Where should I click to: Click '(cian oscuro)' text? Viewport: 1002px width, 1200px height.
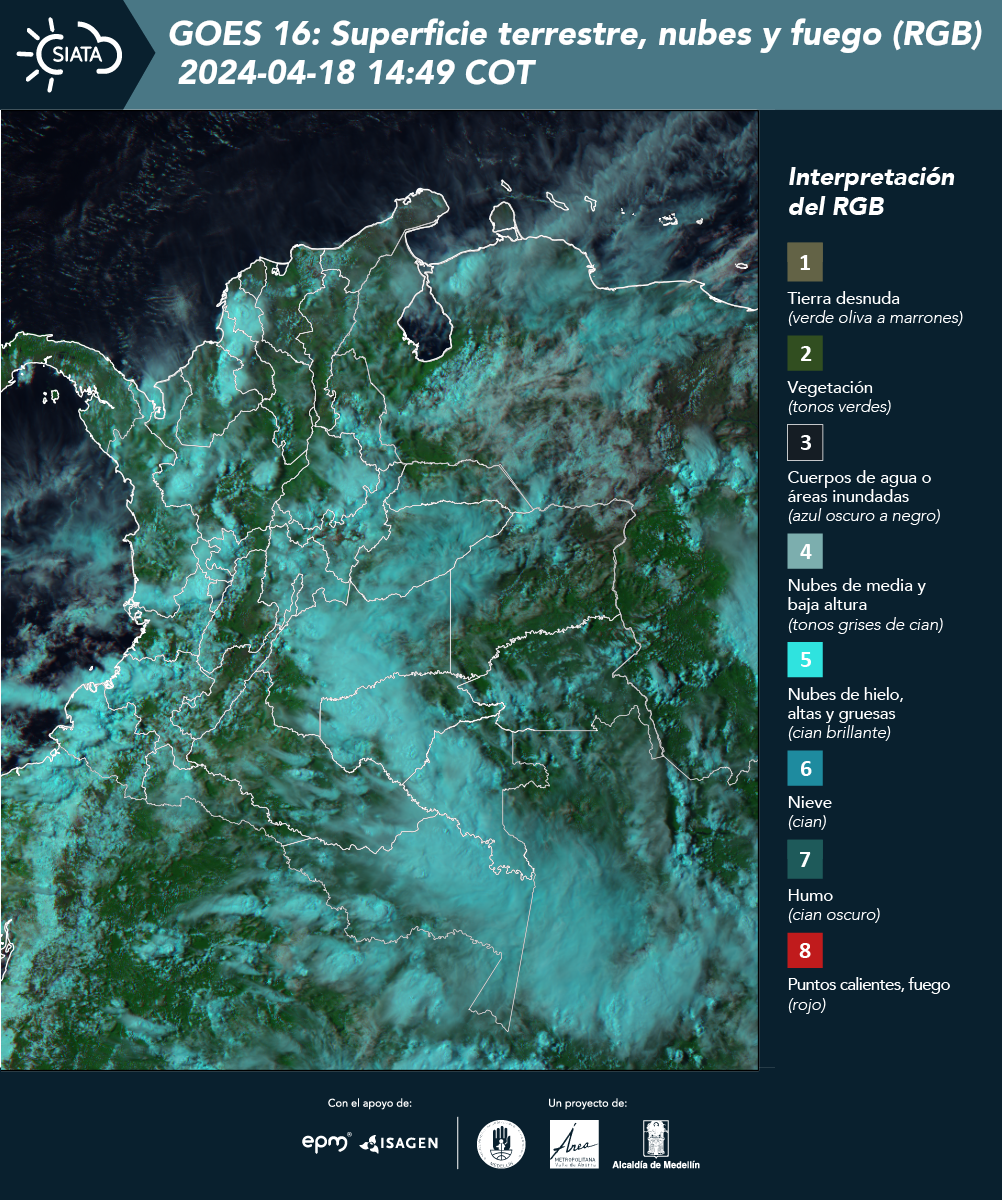point(834,915)
